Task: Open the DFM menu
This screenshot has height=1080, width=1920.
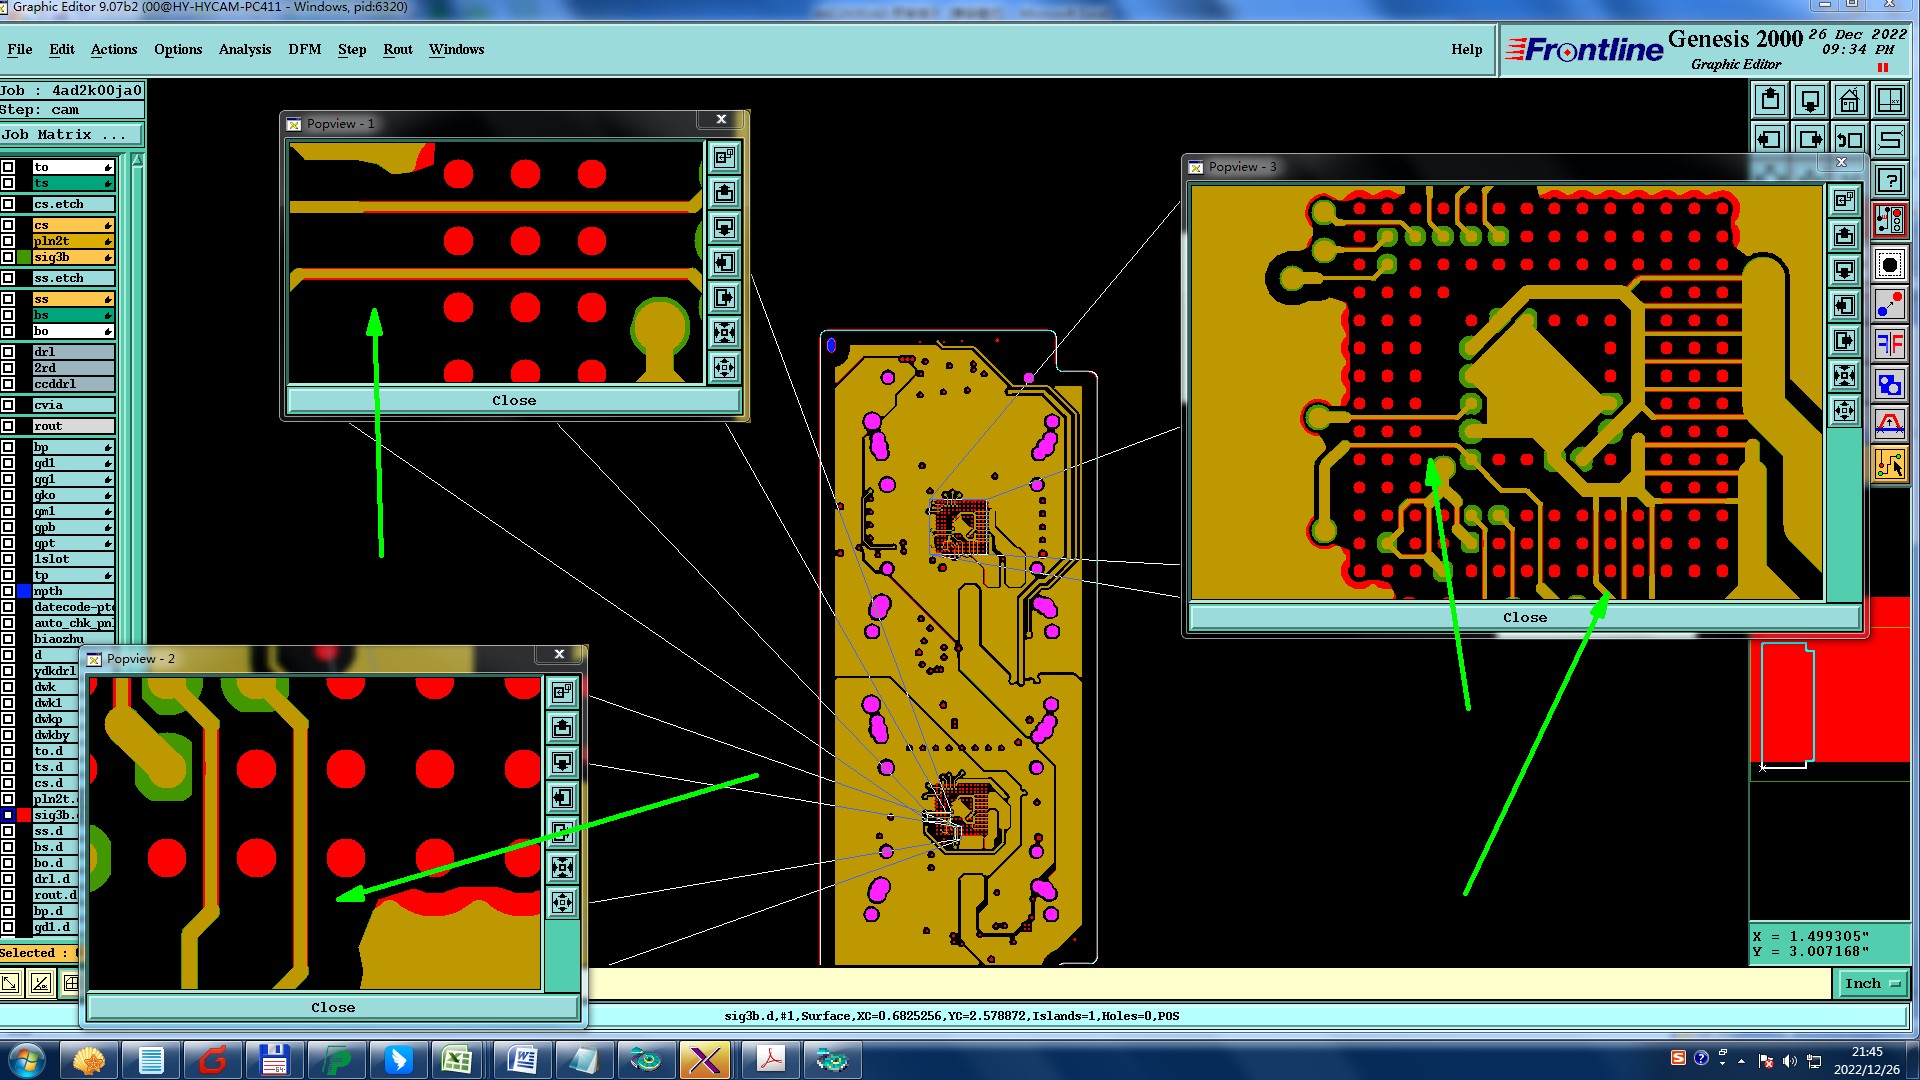Action: (x=304, y=49)
